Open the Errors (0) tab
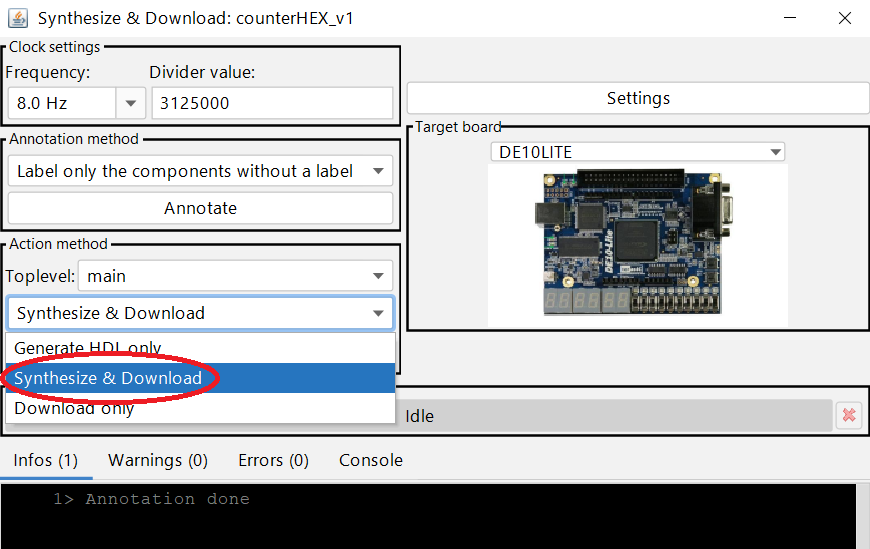Screen dimensions: 870x549 click(273, 460)
